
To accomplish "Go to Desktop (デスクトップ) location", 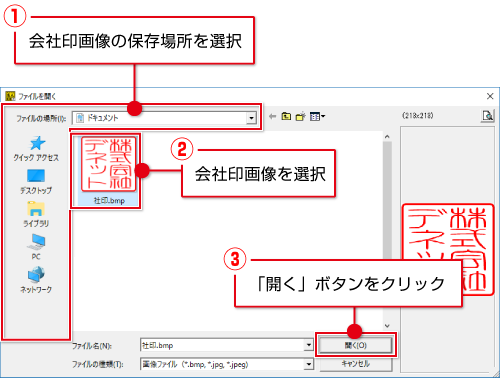I will pos(36,182).
